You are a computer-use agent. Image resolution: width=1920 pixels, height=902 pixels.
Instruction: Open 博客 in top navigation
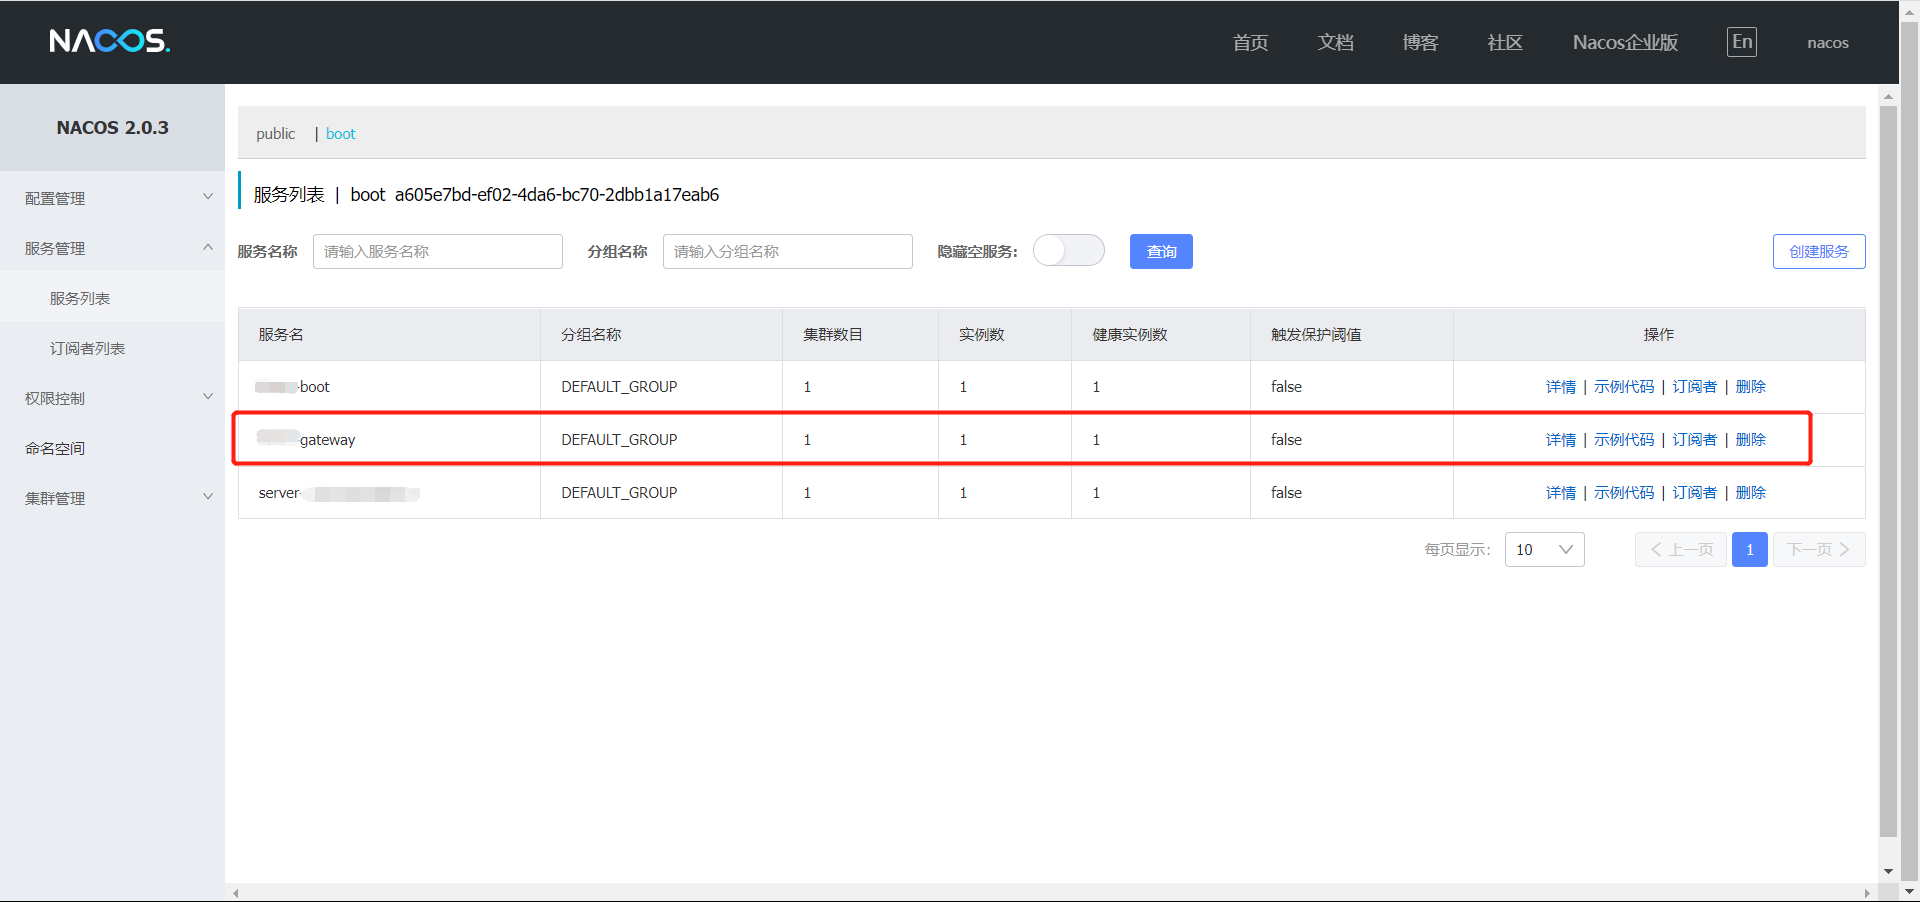point(1420,42)
